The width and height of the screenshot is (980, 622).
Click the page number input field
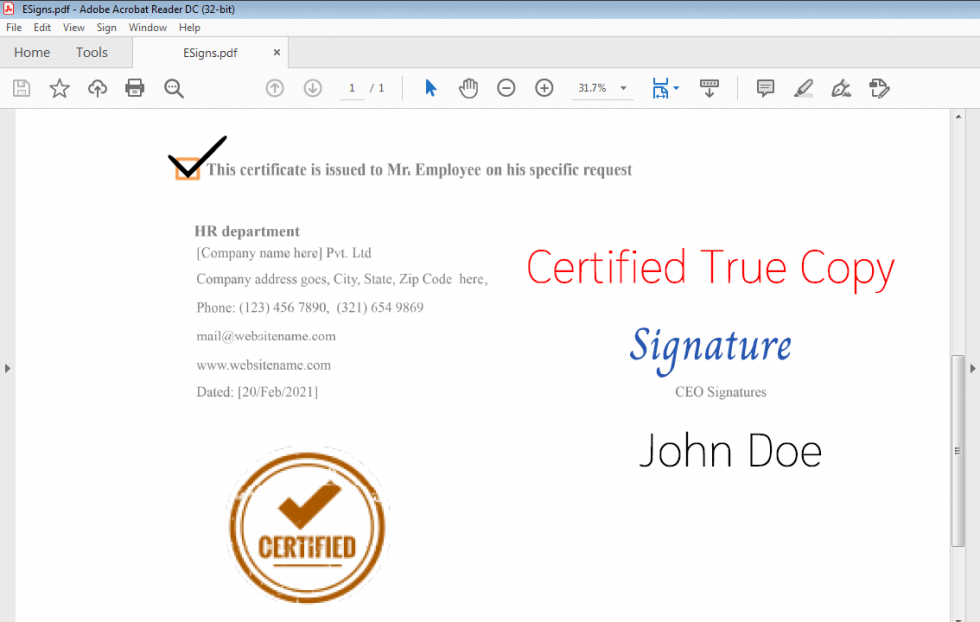click(352, 88)
